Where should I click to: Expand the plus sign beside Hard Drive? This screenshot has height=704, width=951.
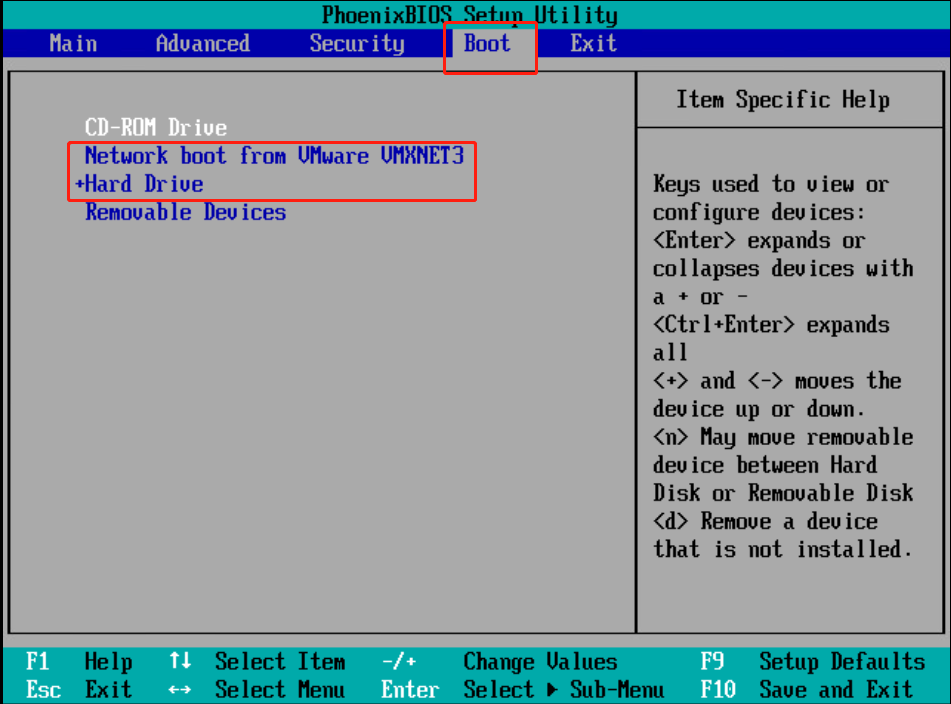point(79,184)
